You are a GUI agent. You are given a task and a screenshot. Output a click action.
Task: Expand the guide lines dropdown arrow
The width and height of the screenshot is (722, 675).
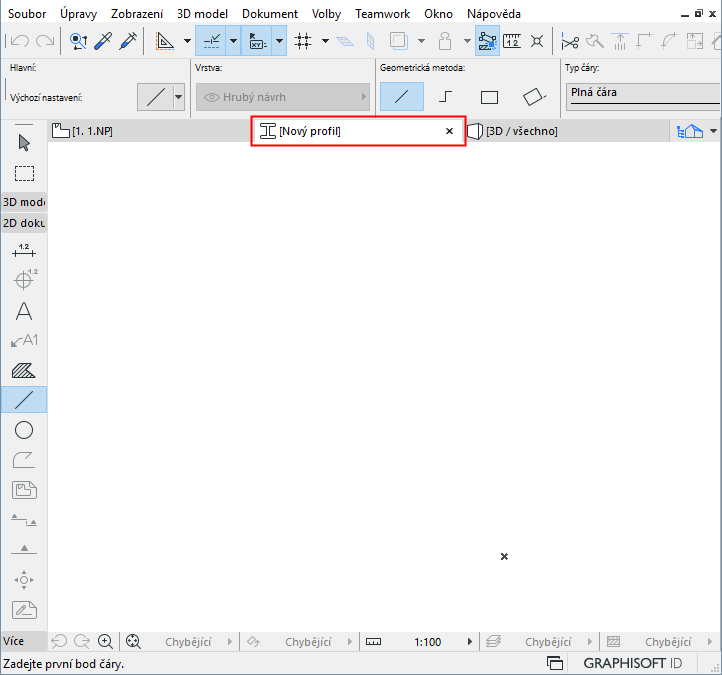(233, 41)
